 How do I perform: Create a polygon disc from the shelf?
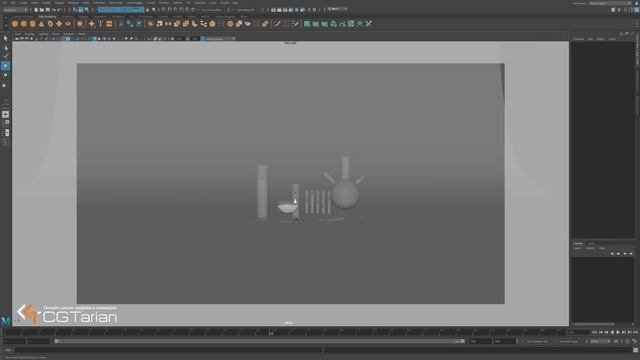tap(68, 24)
